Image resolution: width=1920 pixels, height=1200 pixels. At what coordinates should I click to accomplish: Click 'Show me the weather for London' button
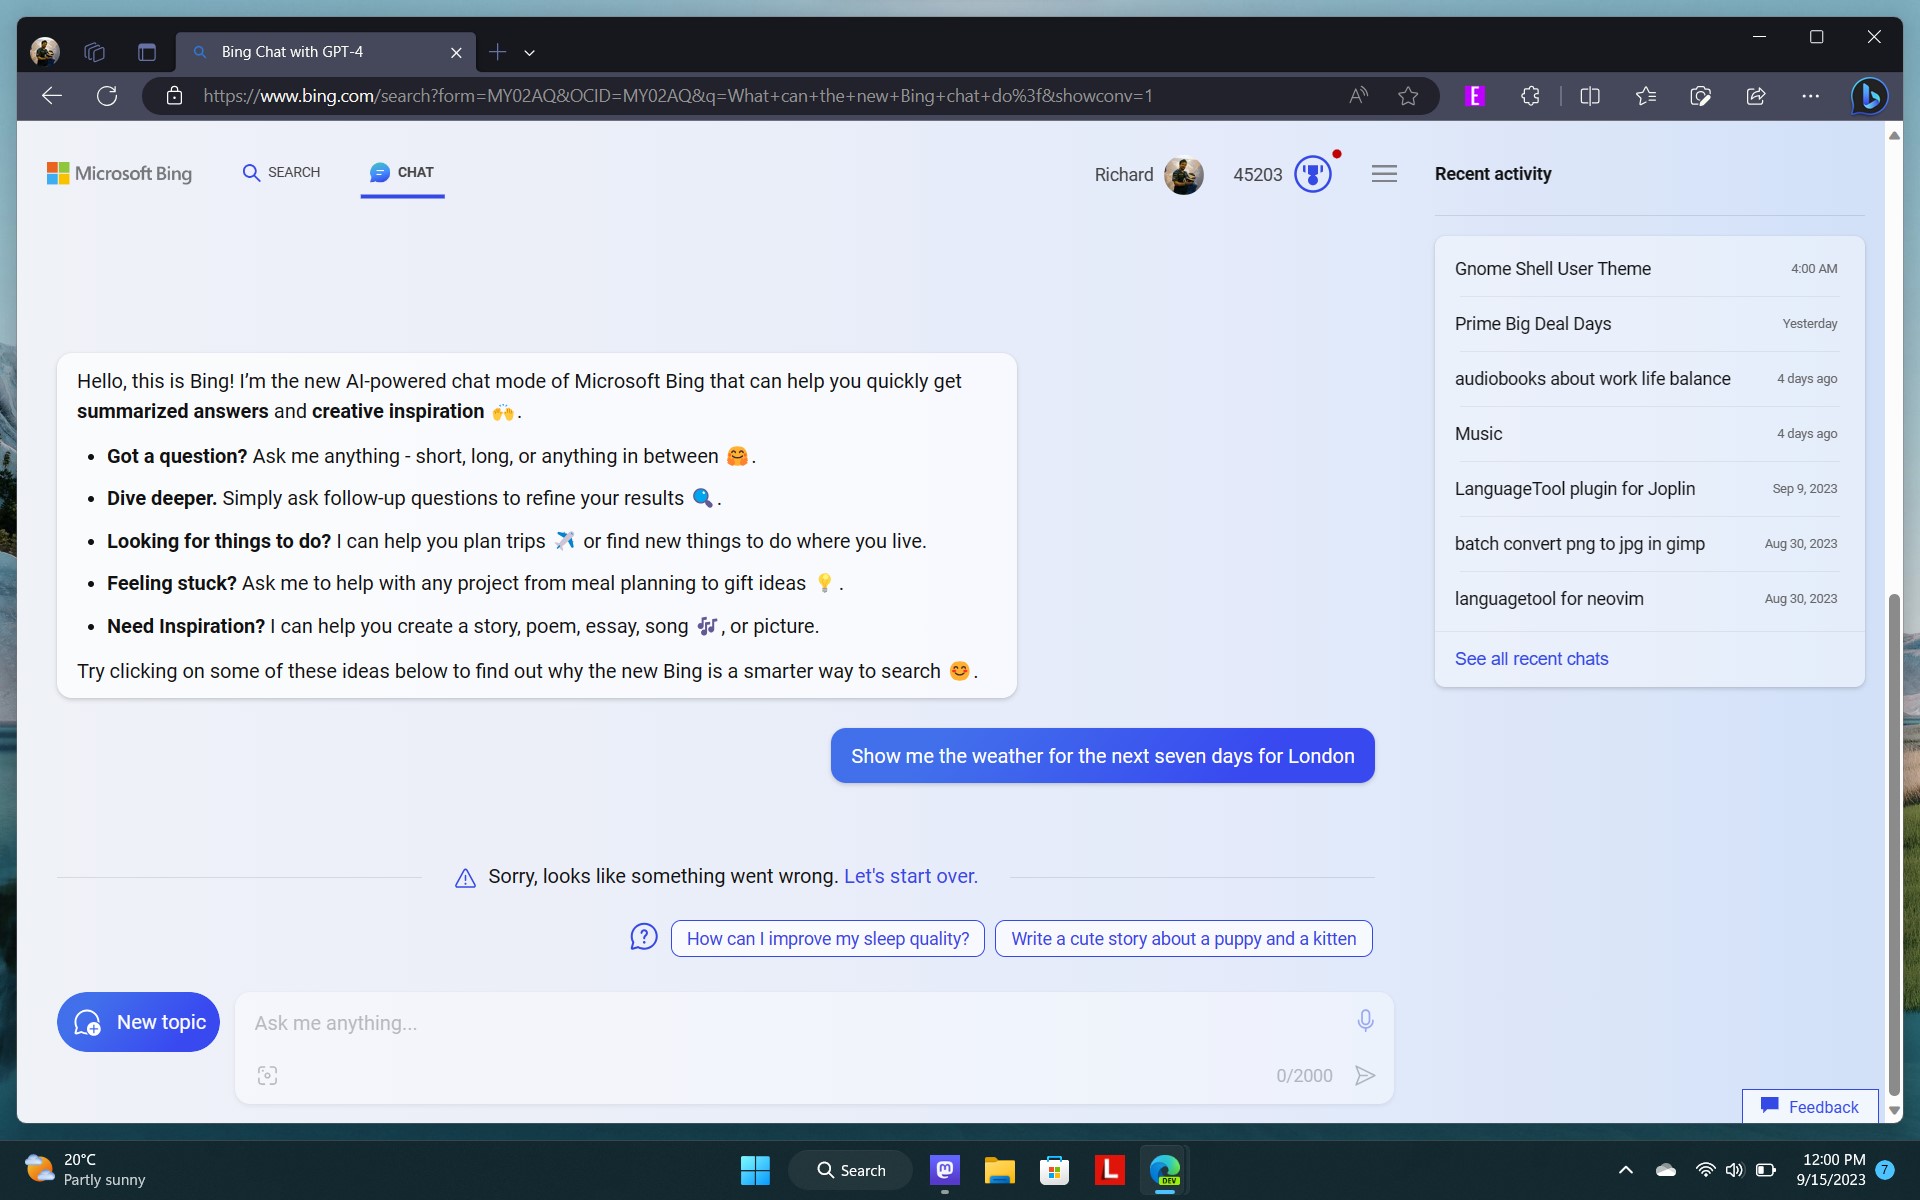[1102, 755]
